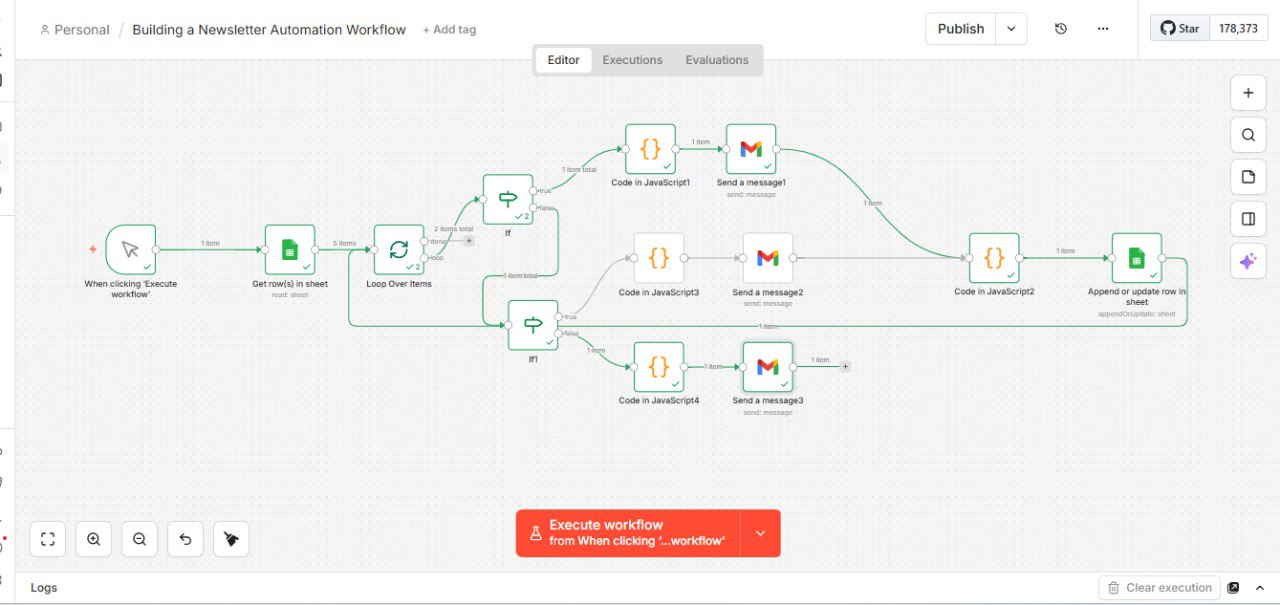Open the Loop Over Items node
The height and width of the screenshot is (605, 1280).
(x=399, y=249)
